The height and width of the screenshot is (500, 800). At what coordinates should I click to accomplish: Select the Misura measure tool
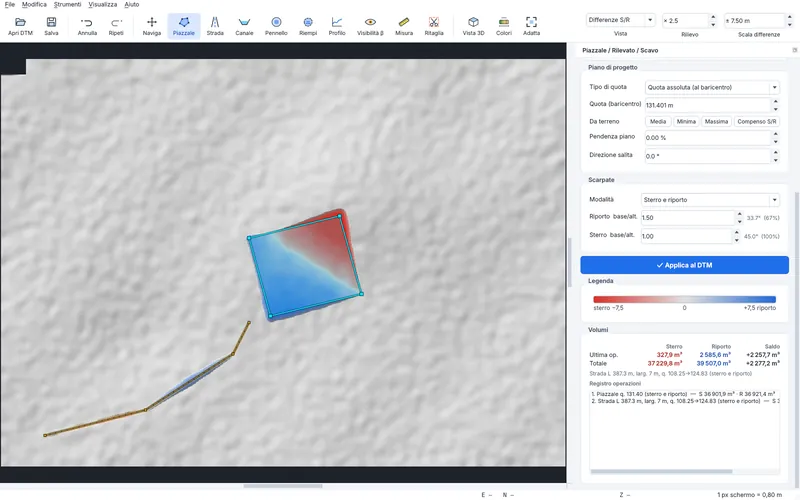tap(404, 26)
